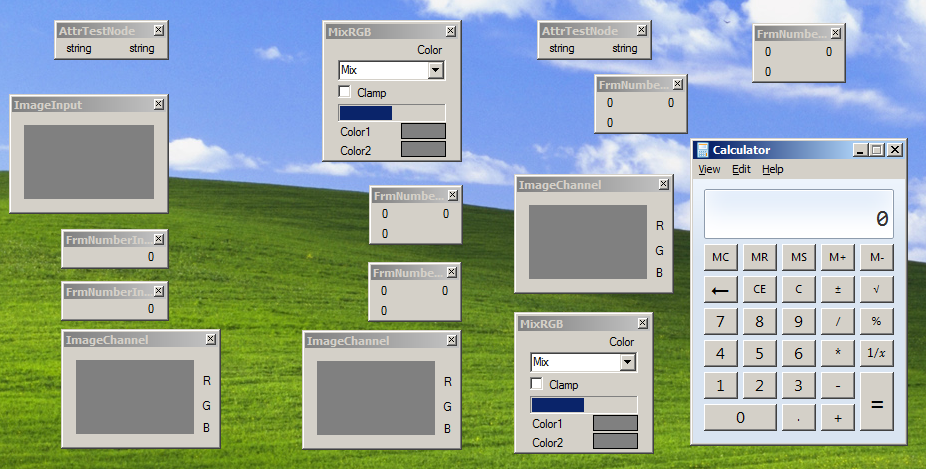Click B output in ImageChannel window beside Calculator
The height and width of the screenshot is (469, 926).
point(660,273)
